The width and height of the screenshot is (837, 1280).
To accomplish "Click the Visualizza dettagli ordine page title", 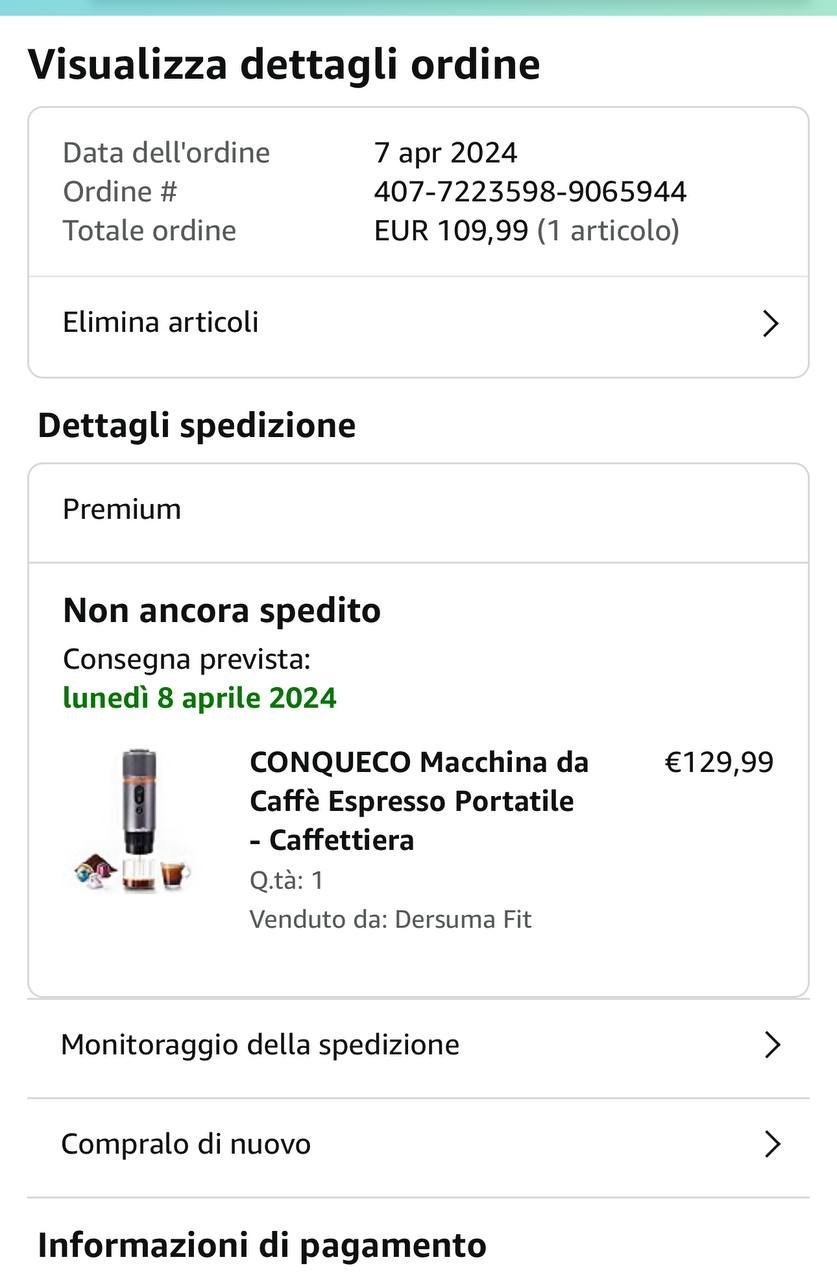I will 284,65.
